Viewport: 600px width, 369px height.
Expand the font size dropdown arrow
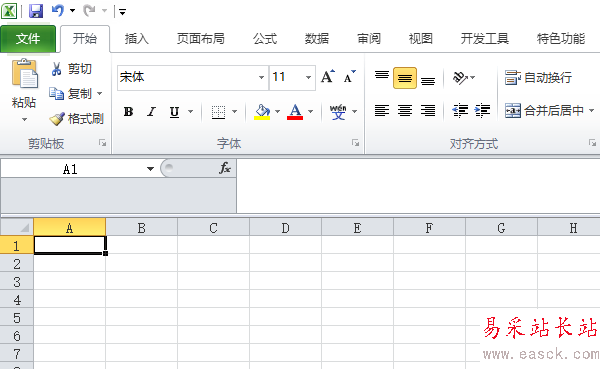(x=308, y=77)
